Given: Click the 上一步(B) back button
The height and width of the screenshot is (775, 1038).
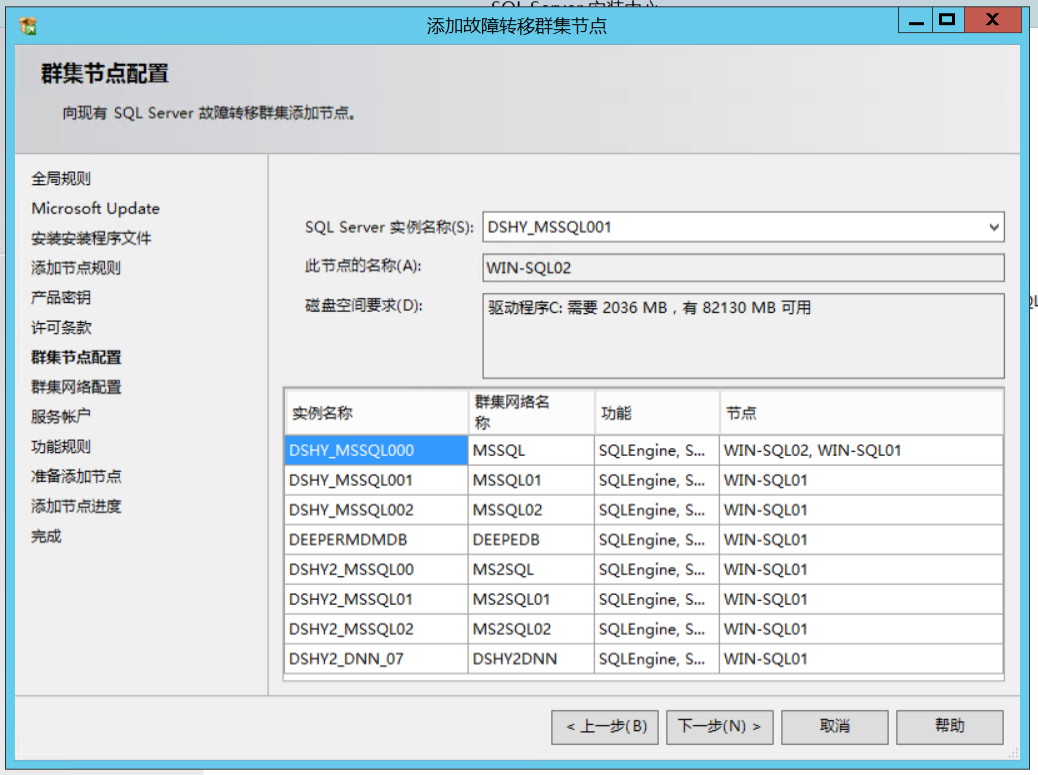Looking at the screenshot, I should [605, 727].
